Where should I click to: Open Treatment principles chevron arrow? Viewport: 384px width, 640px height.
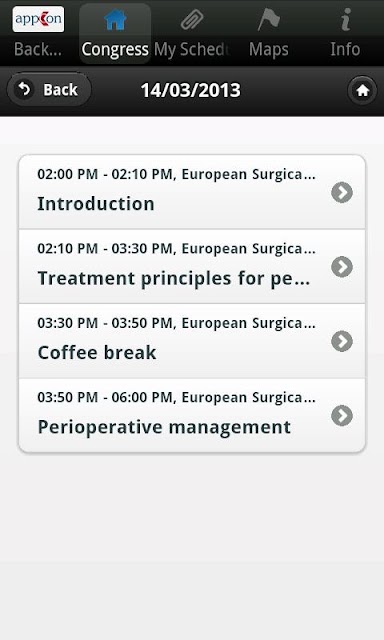point(342,267)
